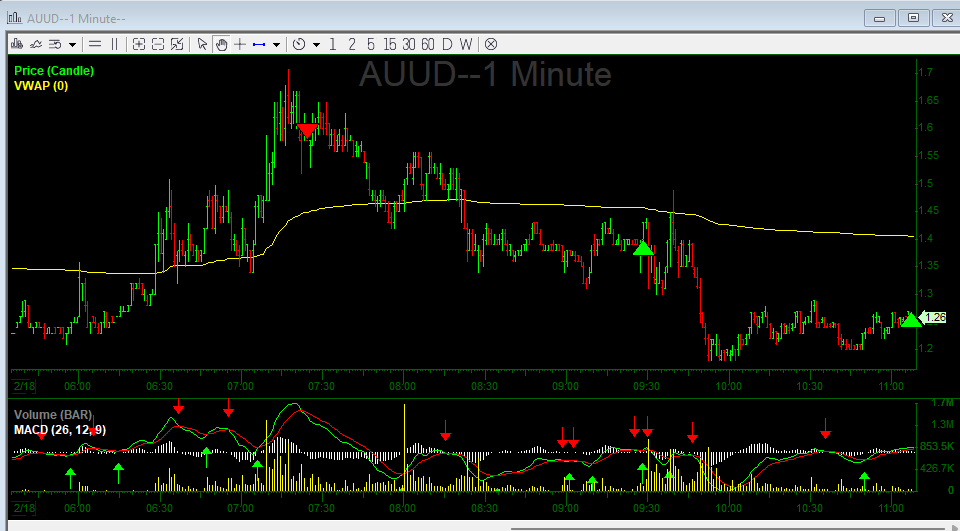Click the VWAP (0) legend label
Viewport: 960px width, 531px height.
coord(41,86)
